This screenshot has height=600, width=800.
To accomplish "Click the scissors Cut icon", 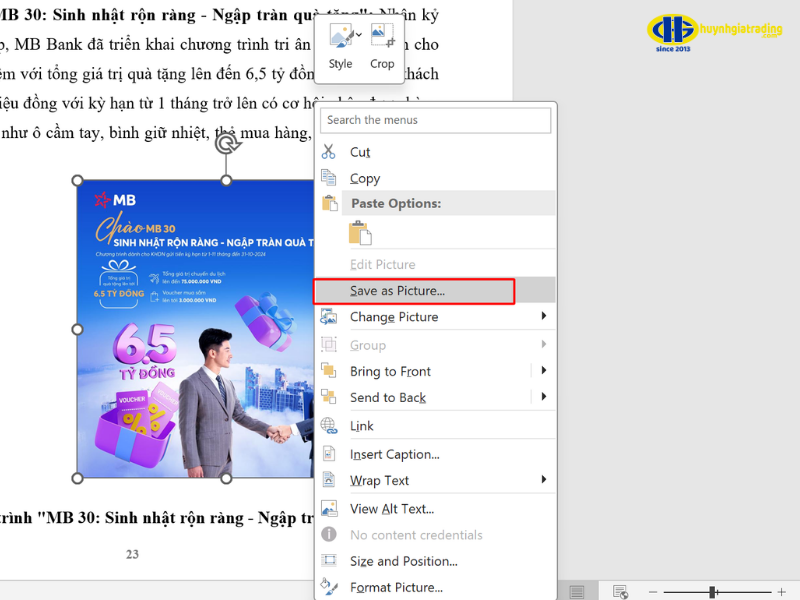I will [x=329, y=152].
